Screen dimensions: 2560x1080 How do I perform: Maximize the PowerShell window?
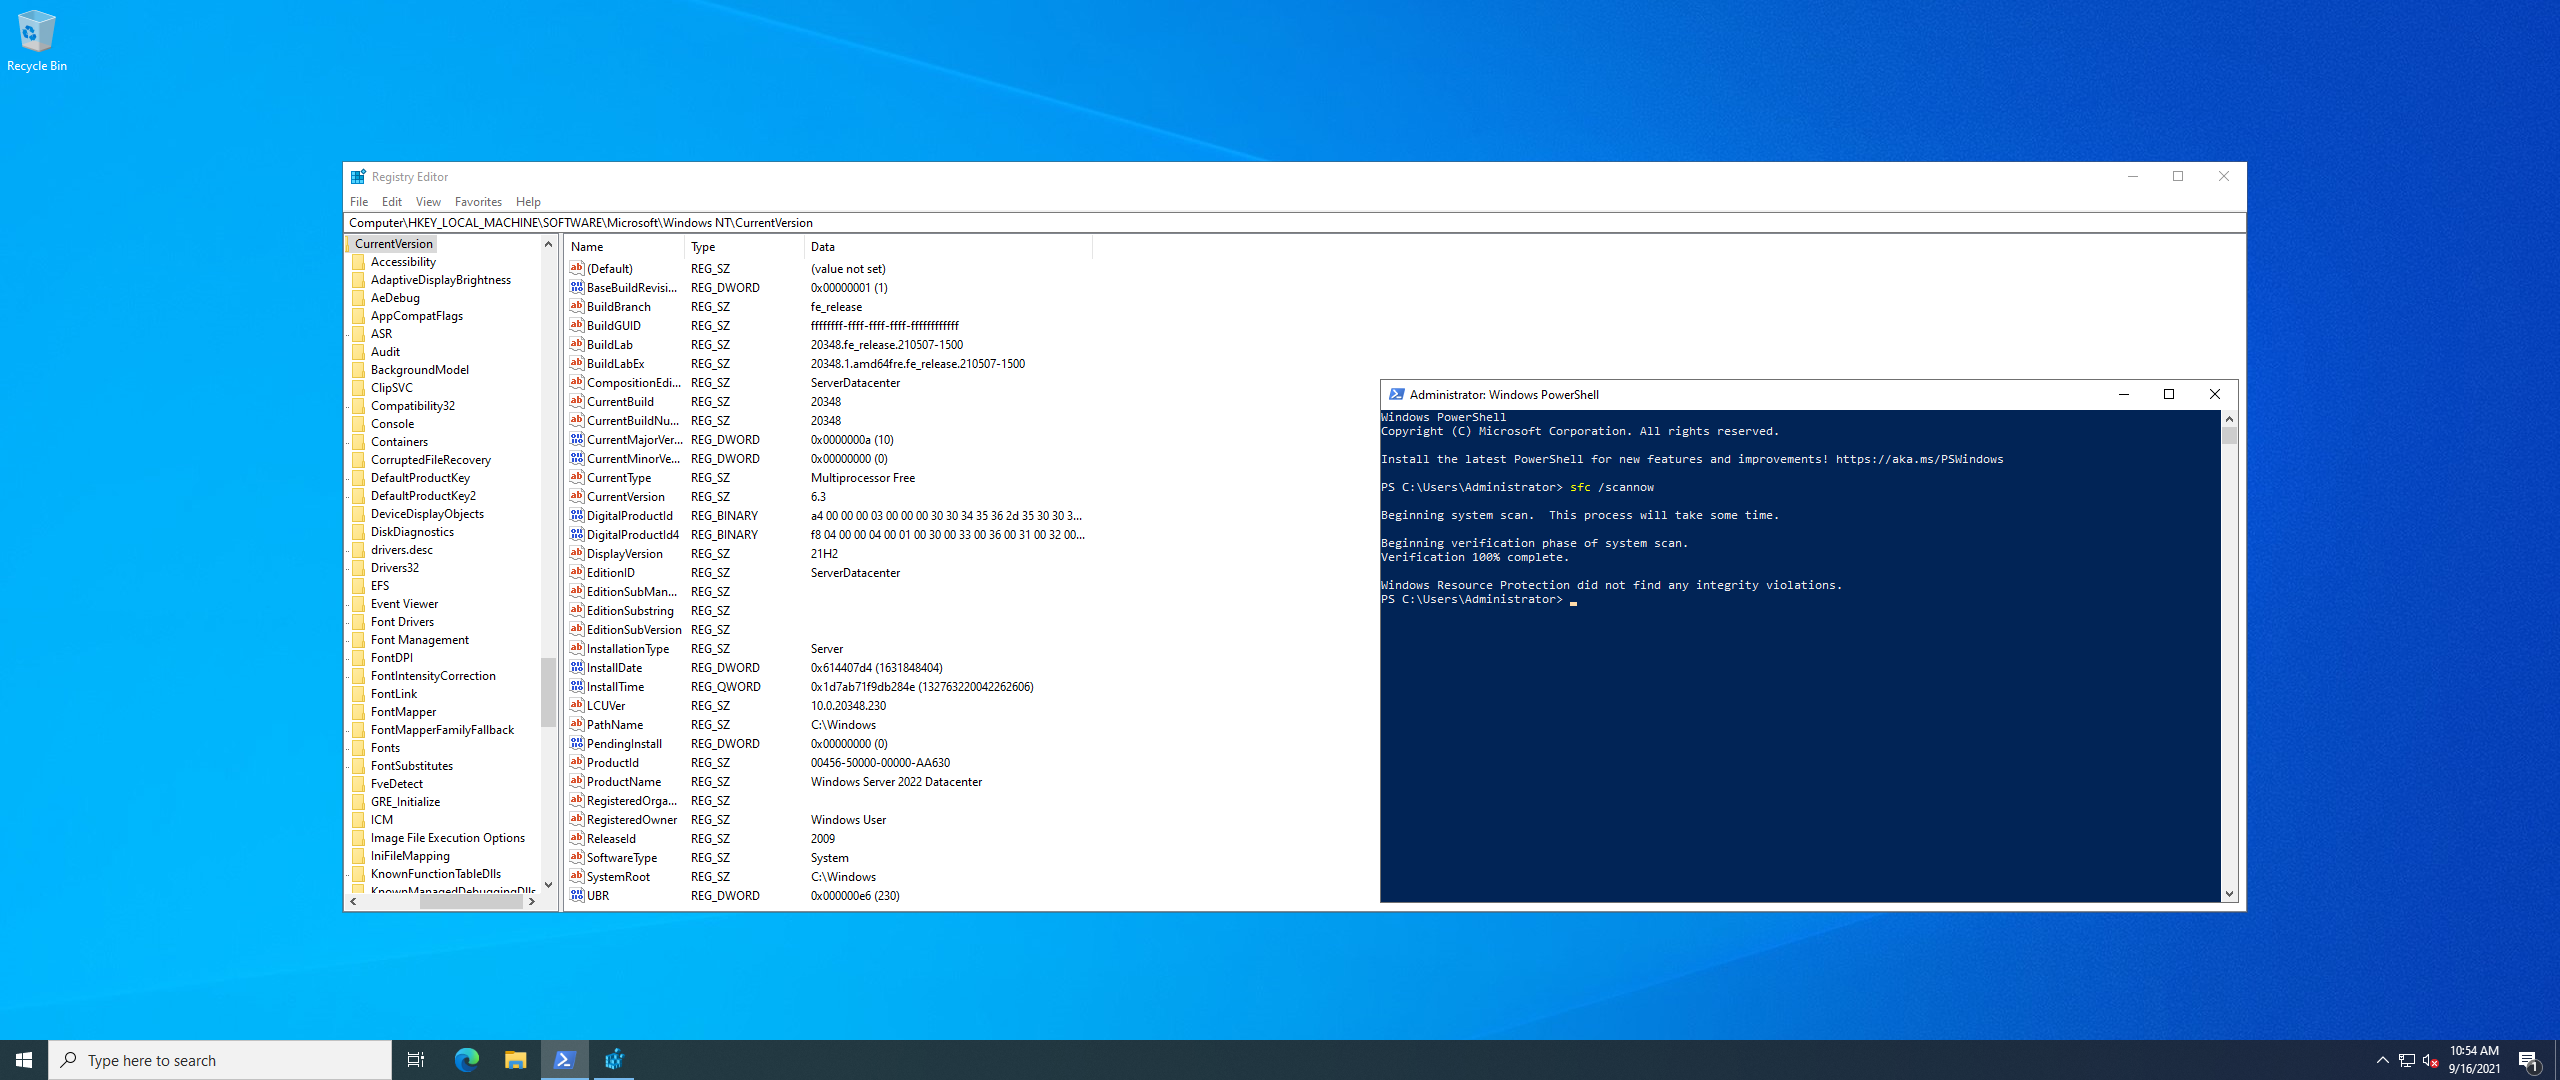[2169, 395]
